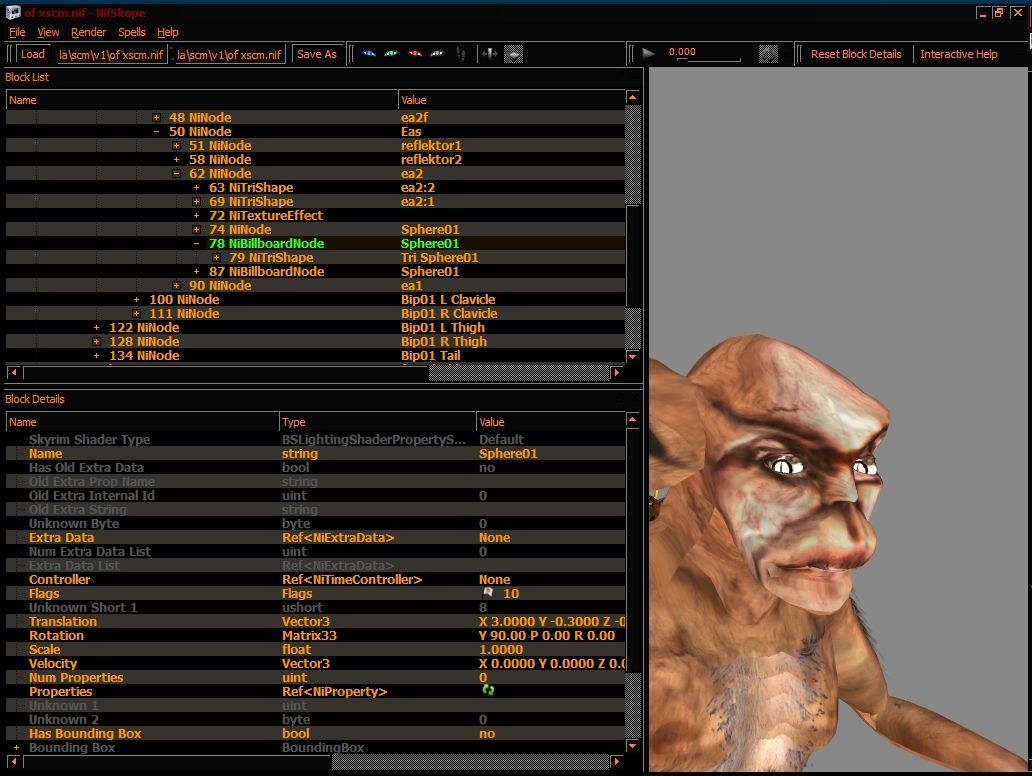1032x776 pixels.
Task: Expand 122 NiNode Bip01 L Thigh
Action: [x=96, y=327]
